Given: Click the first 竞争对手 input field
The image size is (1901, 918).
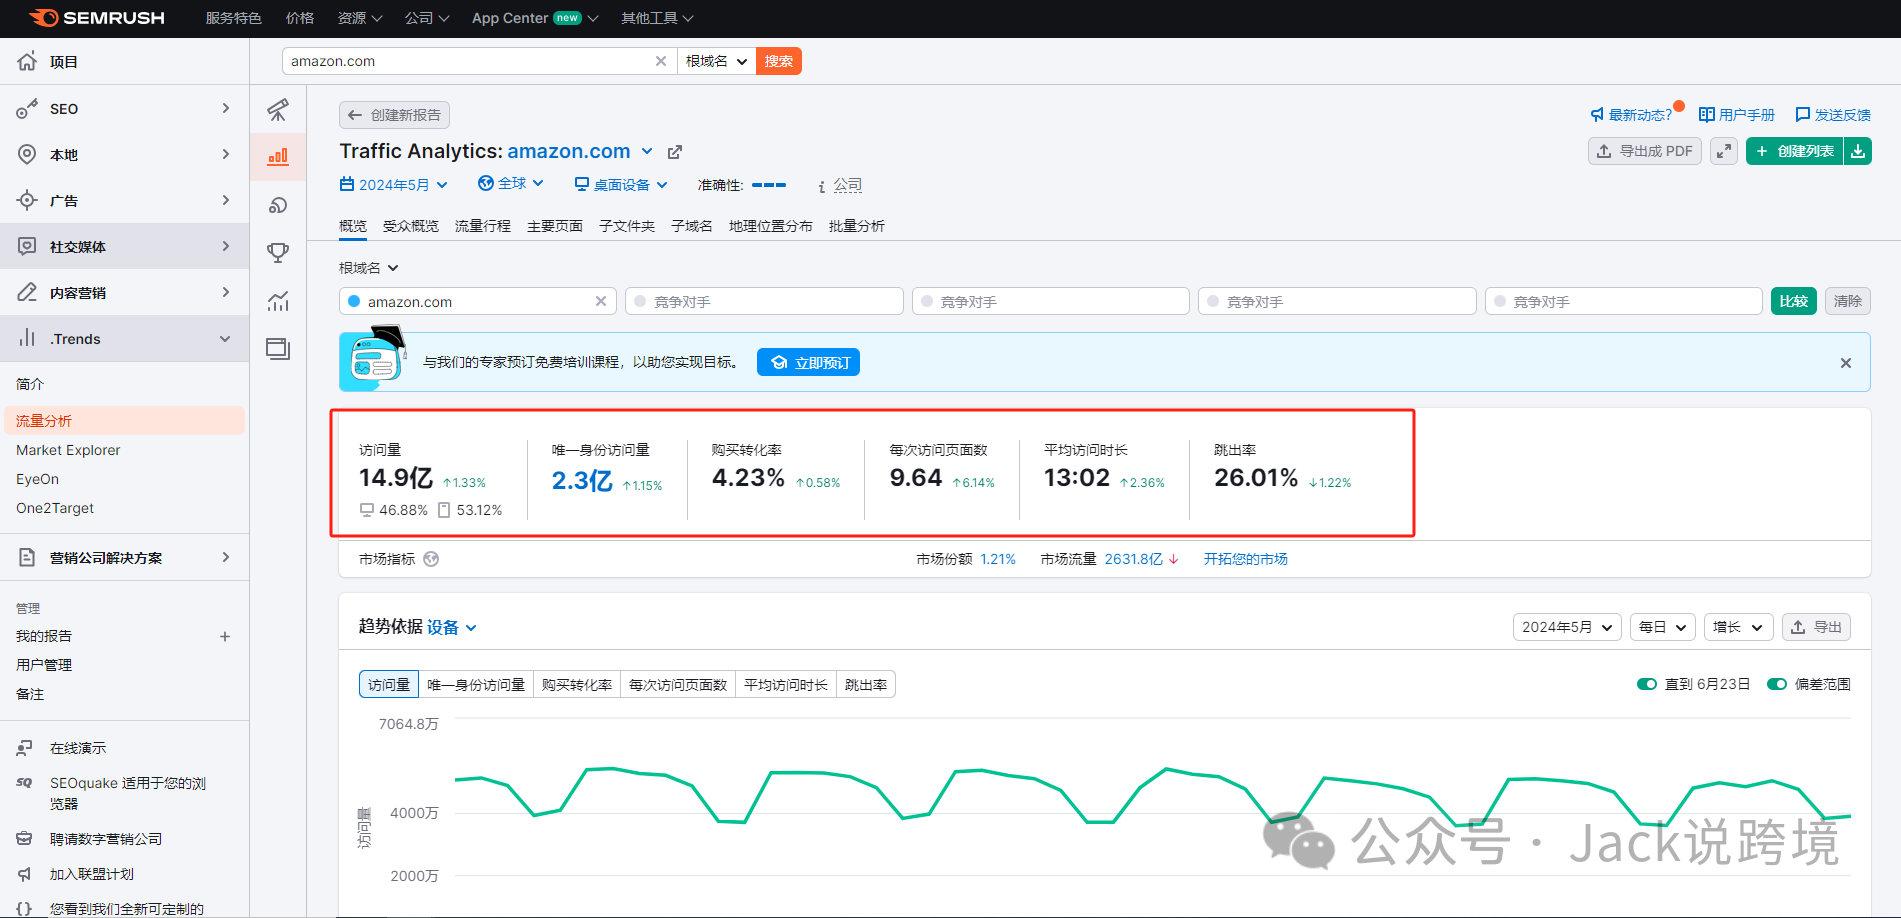Looking at the screenshot, I should tap(764, 301).
